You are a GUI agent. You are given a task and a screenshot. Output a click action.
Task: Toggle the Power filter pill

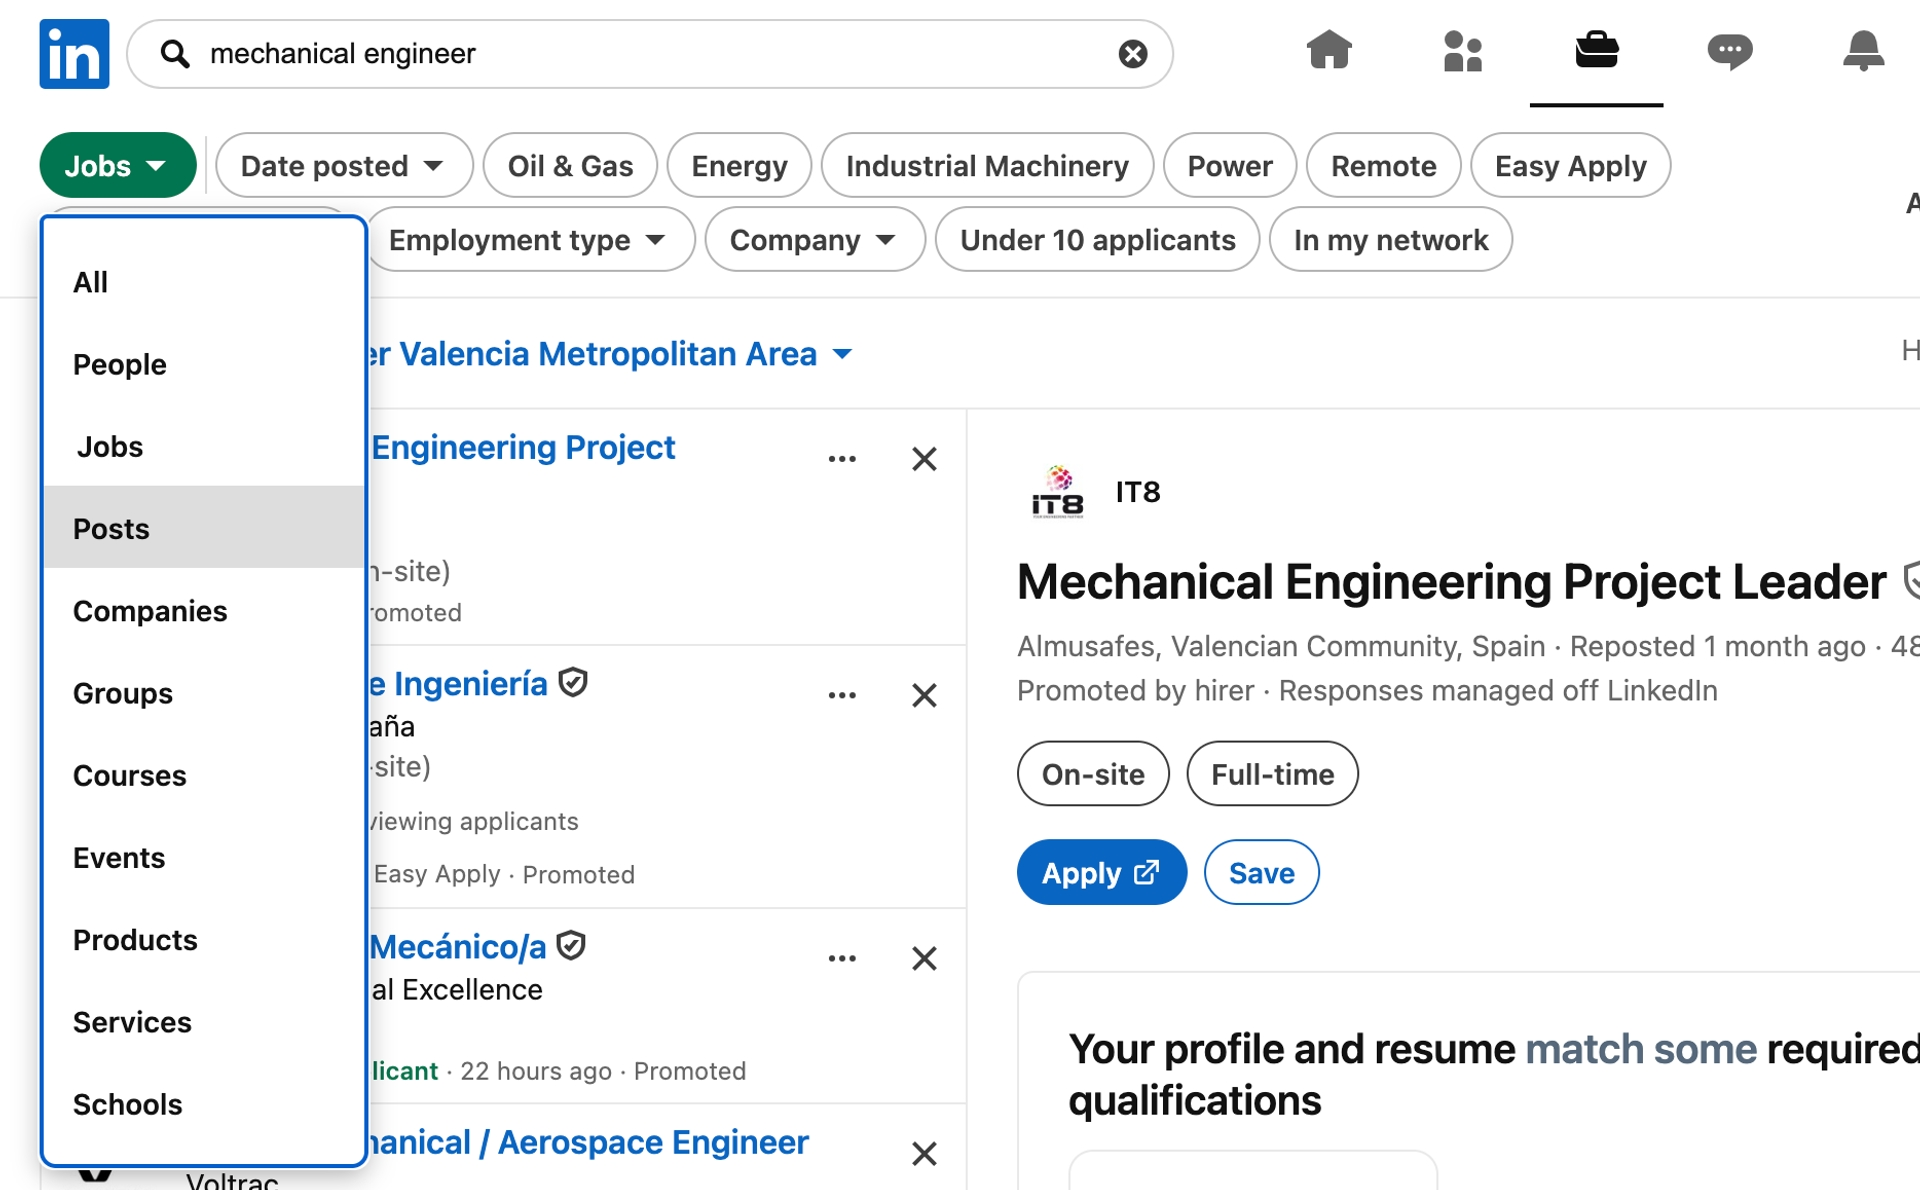1230,165
